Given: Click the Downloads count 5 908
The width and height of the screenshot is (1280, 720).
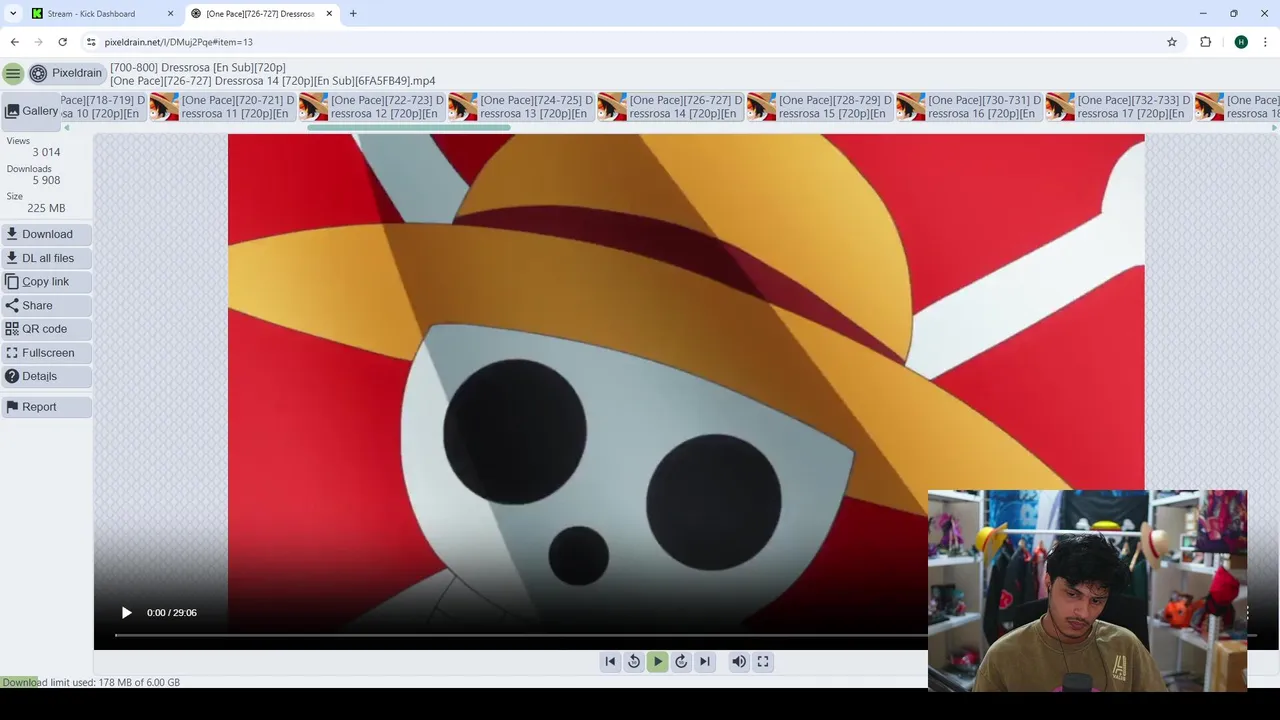Looking at the screenshot, I should click(46, 180).
